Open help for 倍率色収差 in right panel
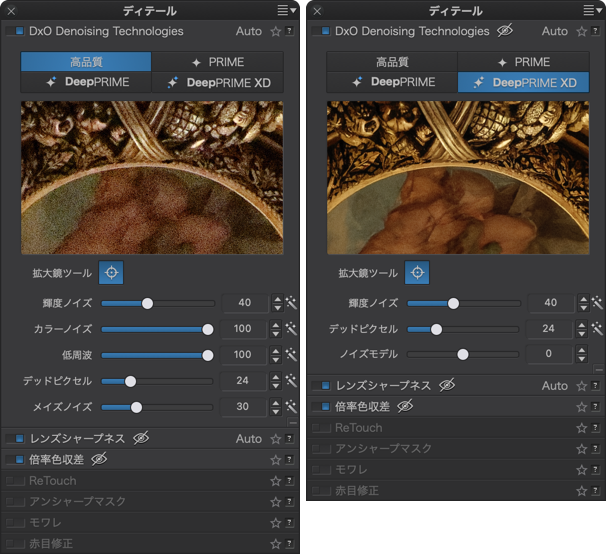This screenshot has height=554, width=606. click(595, 406)
